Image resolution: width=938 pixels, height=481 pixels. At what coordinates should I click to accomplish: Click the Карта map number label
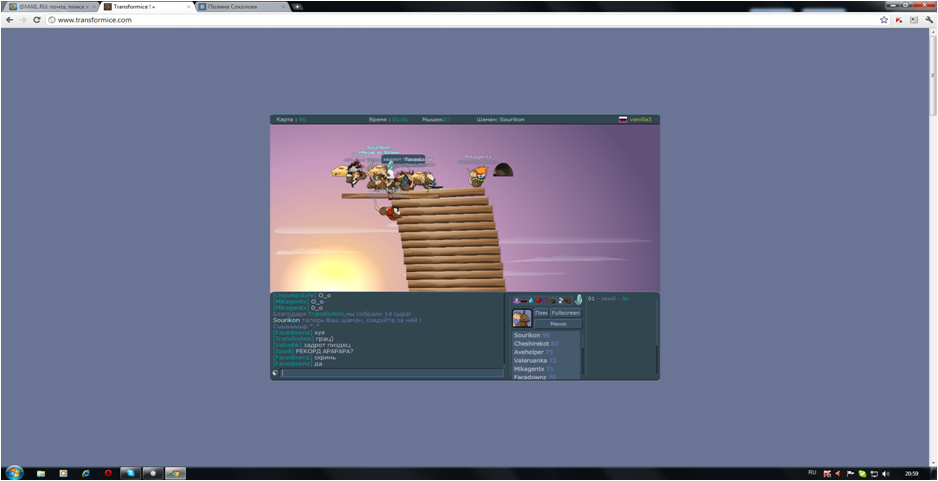[x=291, y=120]
